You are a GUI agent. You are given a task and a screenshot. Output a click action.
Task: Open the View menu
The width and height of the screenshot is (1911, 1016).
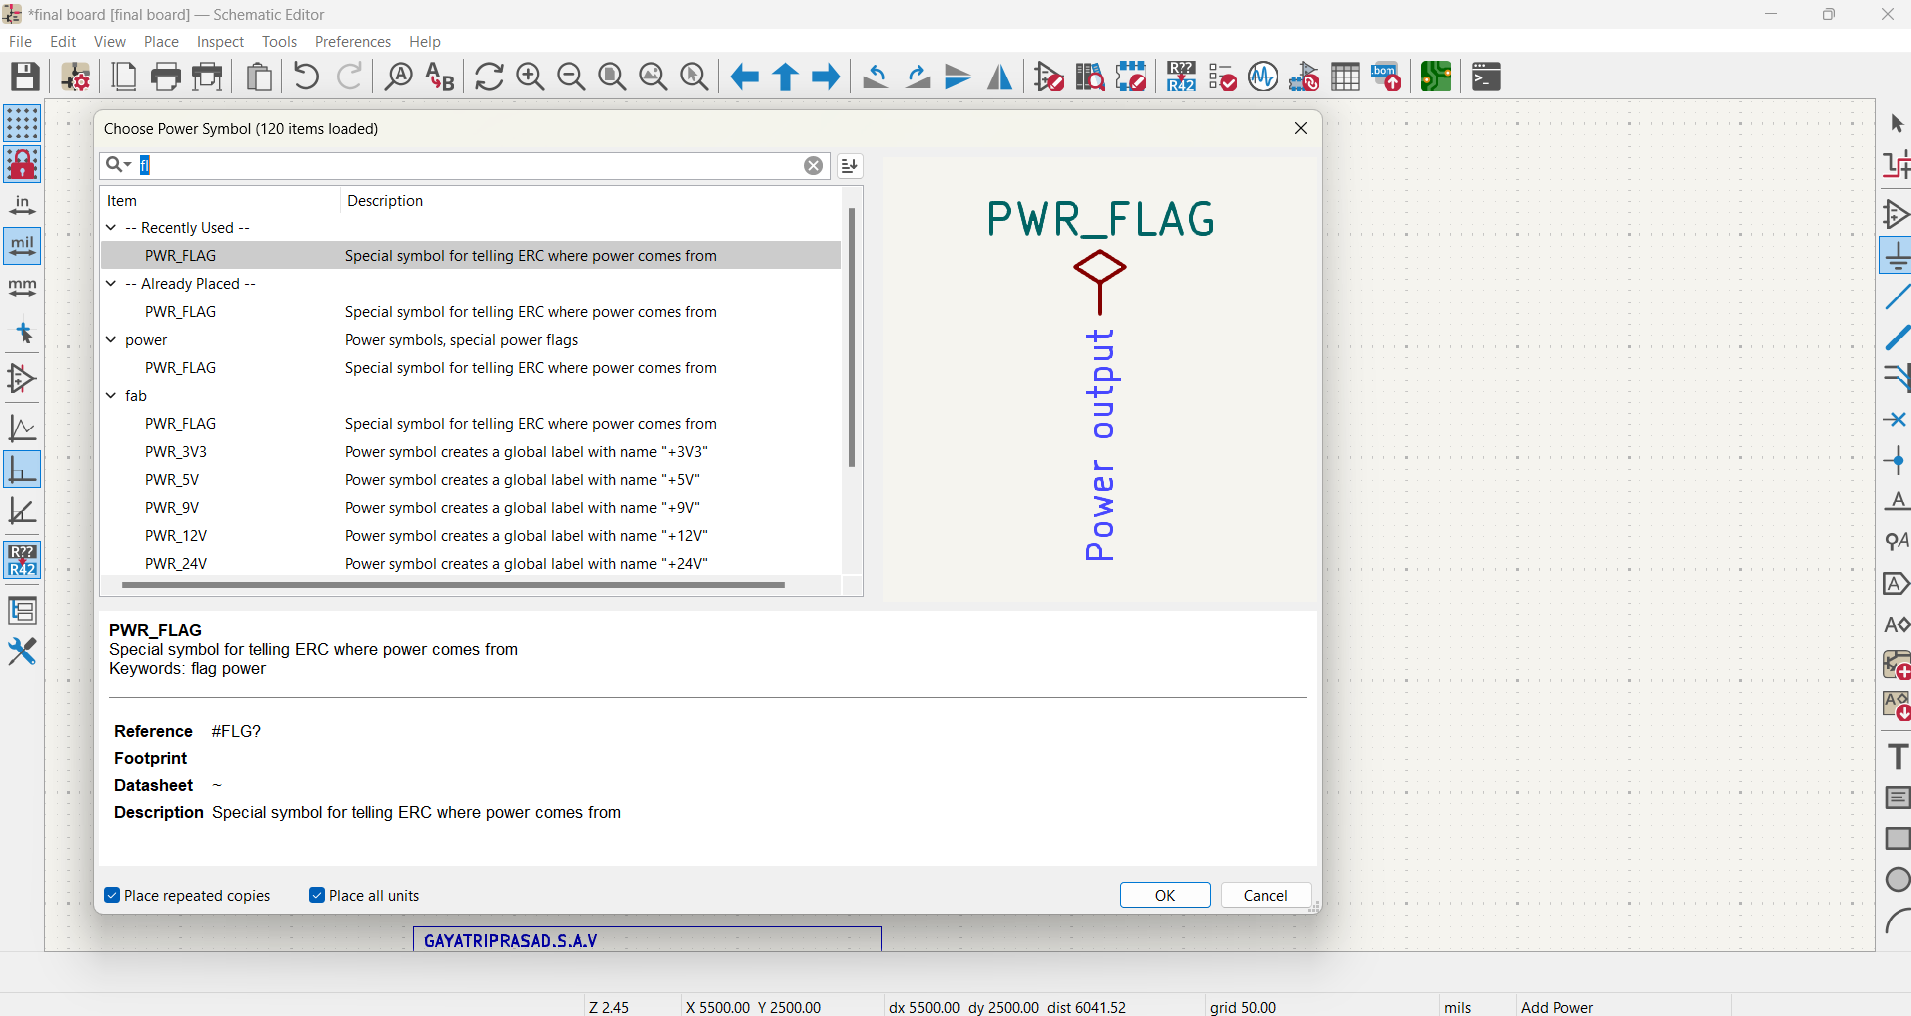click(x=110, y=42)
